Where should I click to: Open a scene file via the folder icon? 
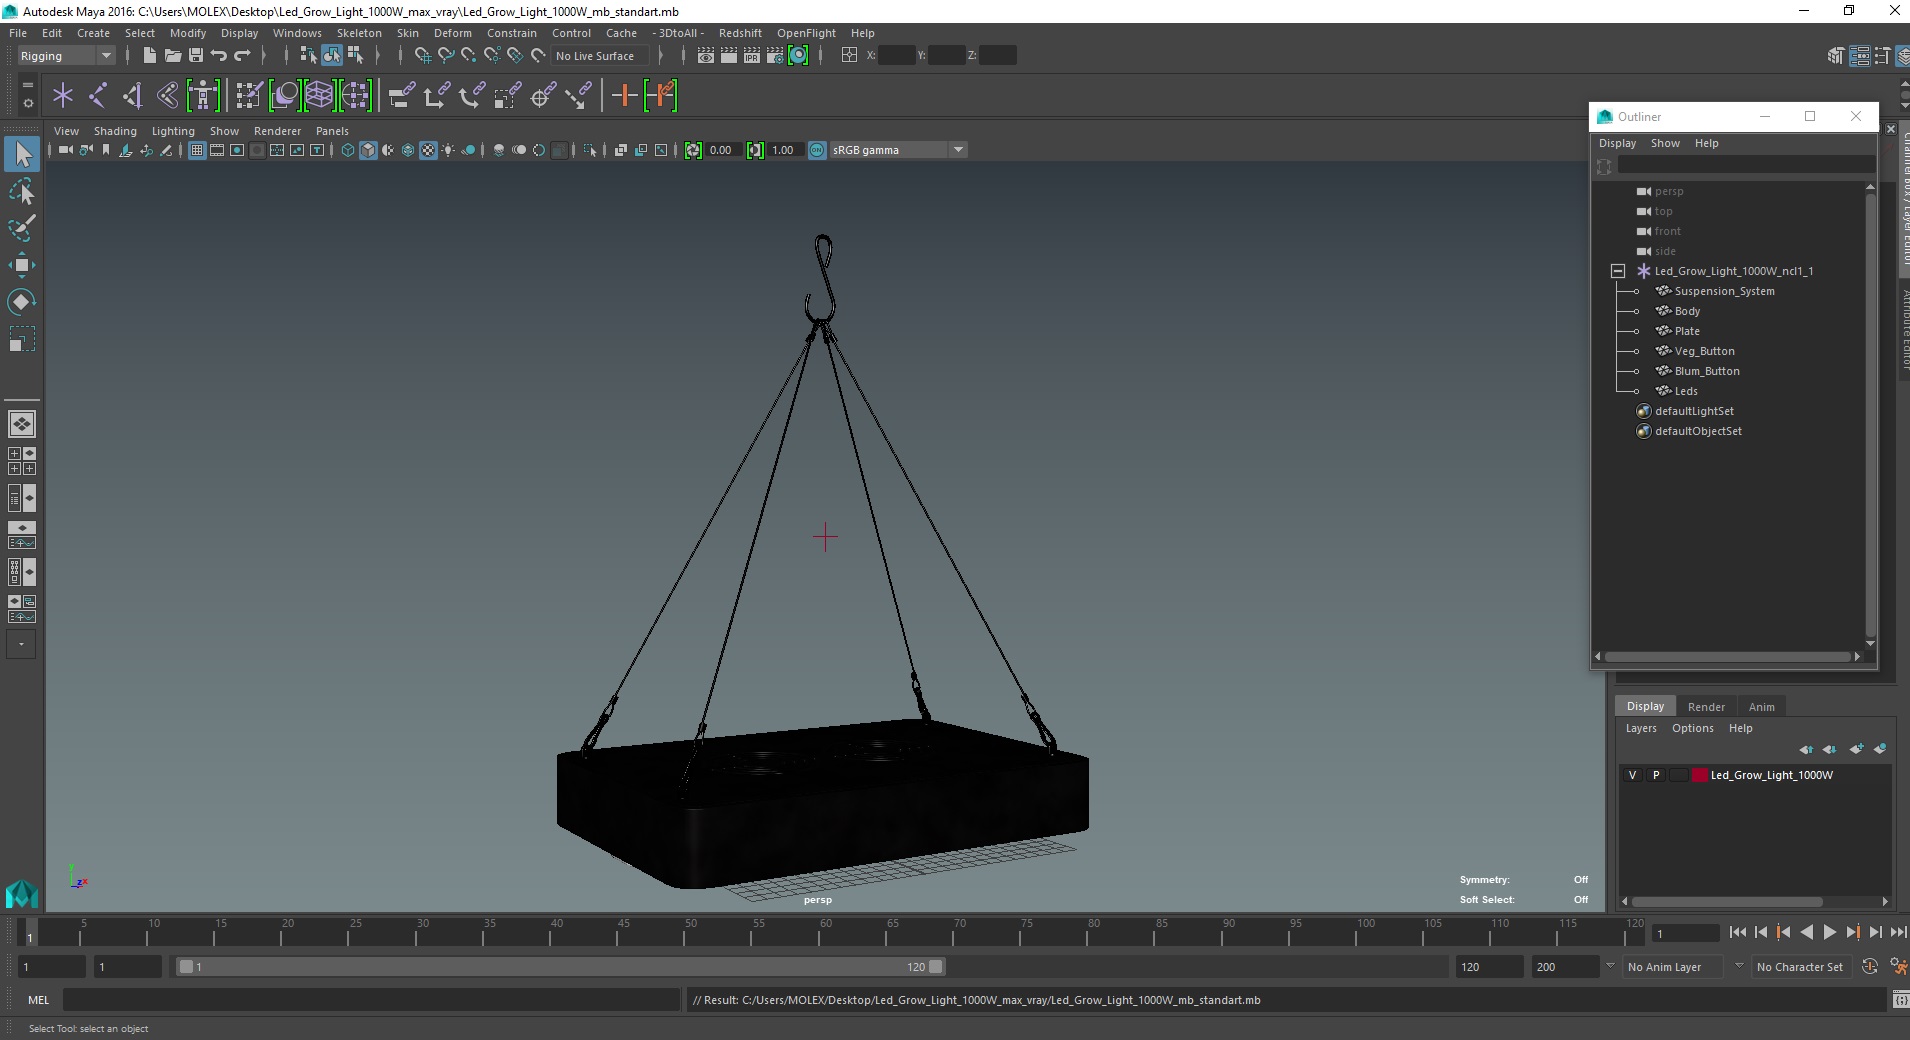point(173,56)
